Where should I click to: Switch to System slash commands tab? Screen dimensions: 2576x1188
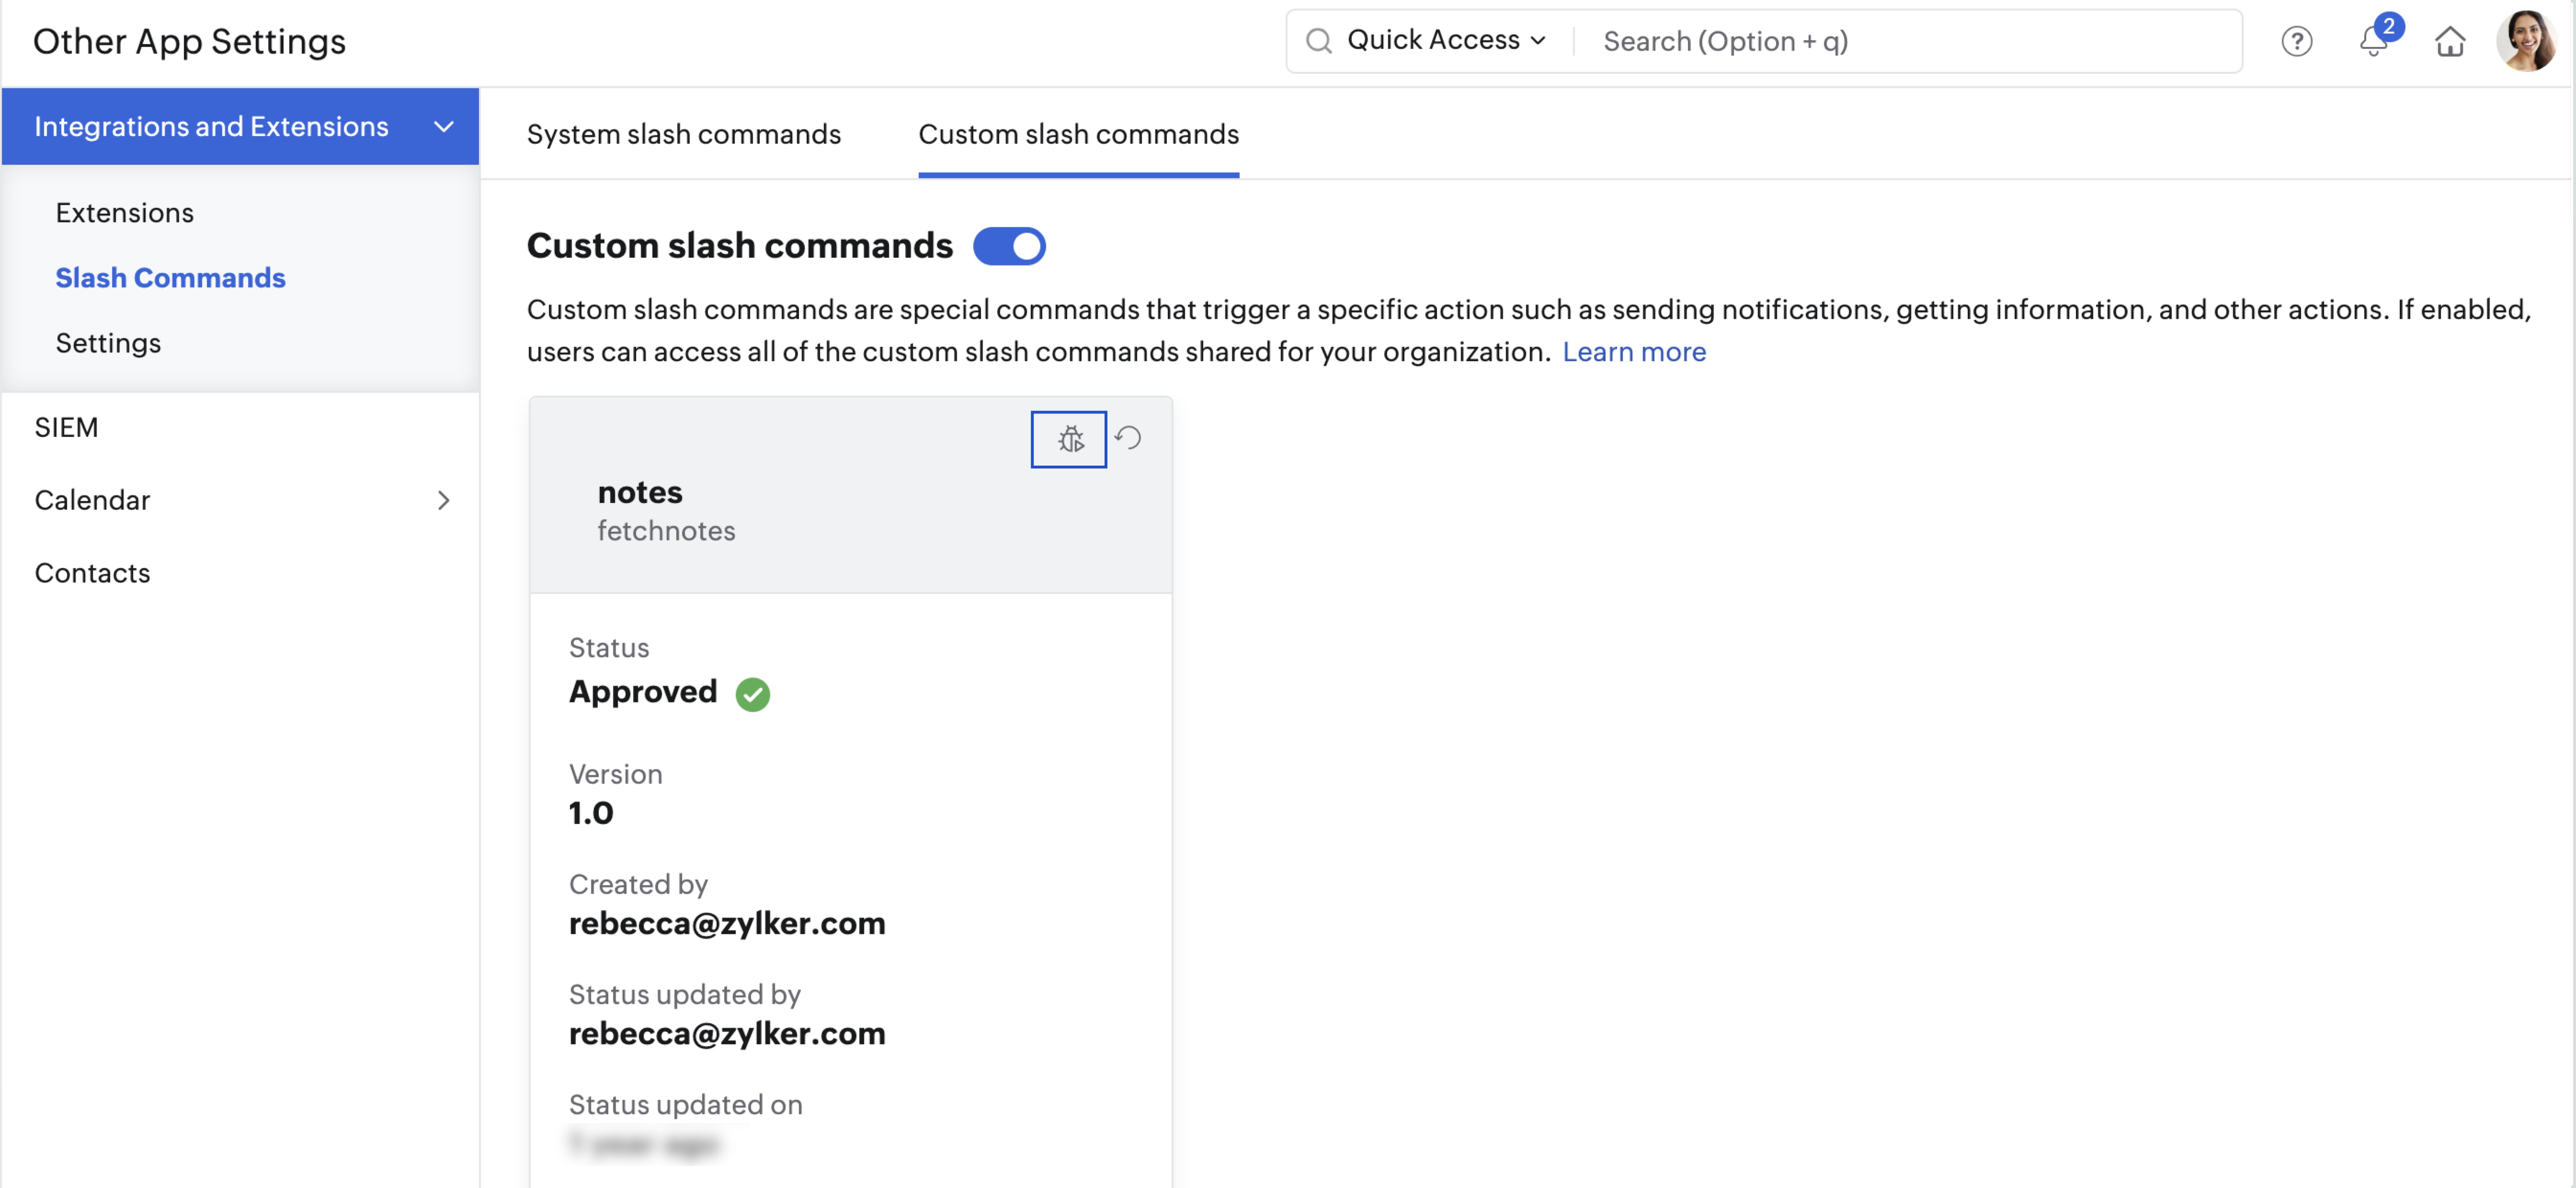(x=683, y=134)
